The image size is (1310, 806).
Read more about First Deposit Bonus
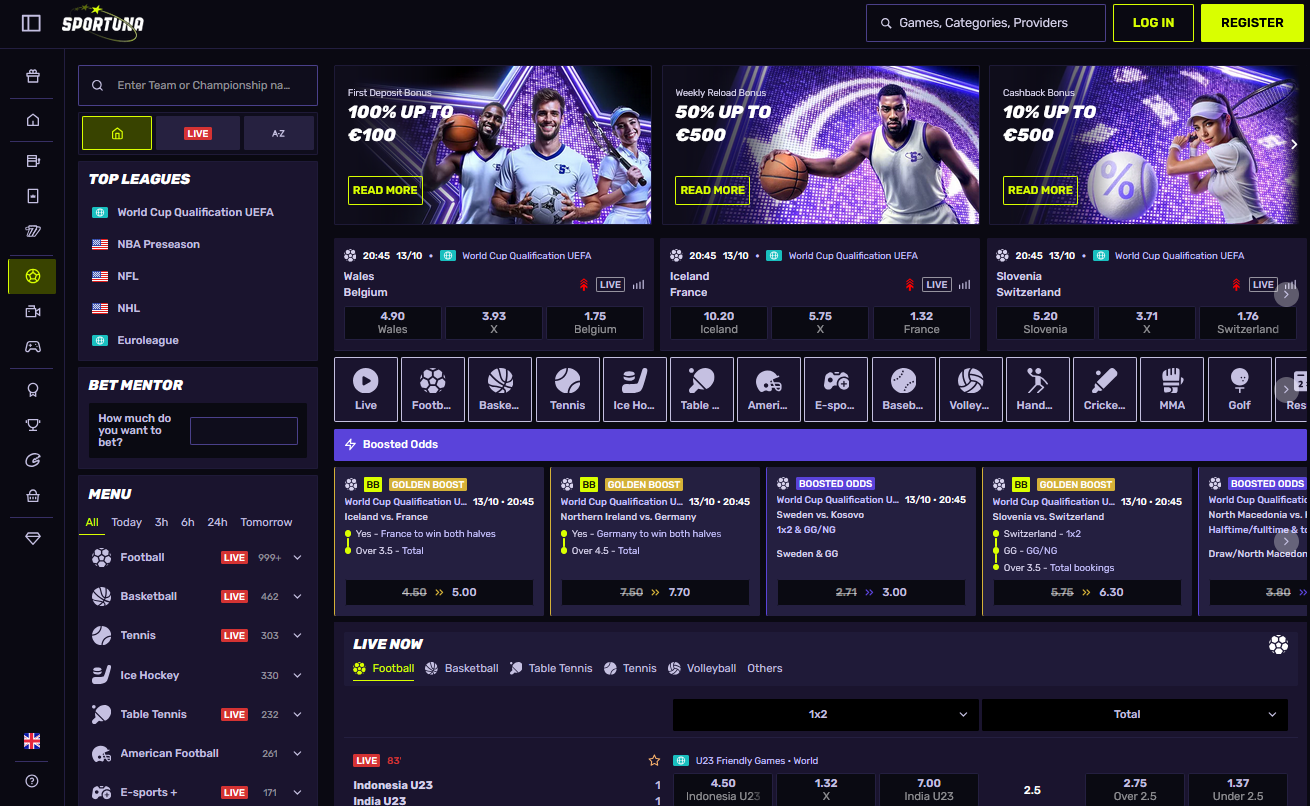(x=385, y=190)
